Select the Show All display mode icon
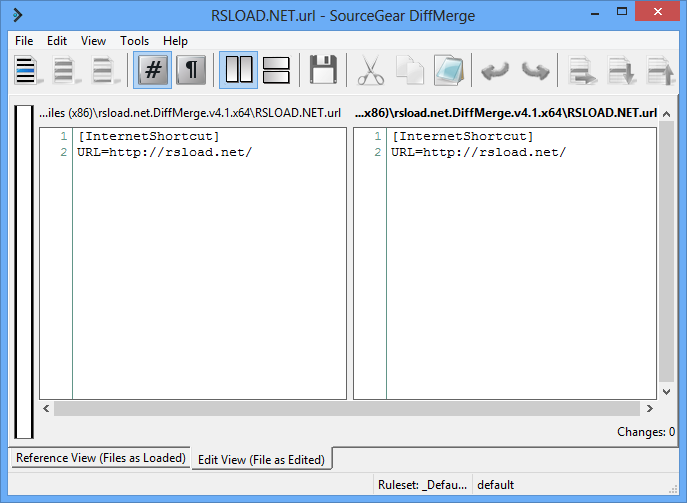Screen dimensions: 687x503 [x=27, y=70]
